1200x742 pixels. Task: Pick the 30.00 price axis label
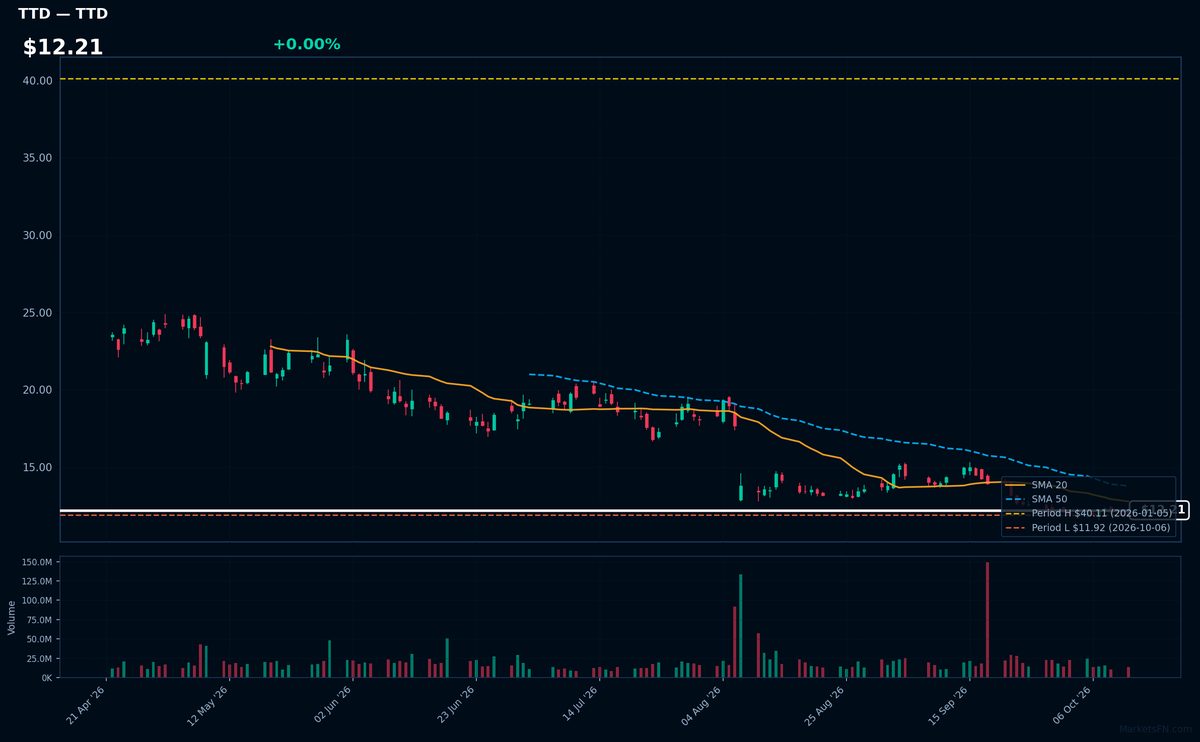click(x=38, y=235)
